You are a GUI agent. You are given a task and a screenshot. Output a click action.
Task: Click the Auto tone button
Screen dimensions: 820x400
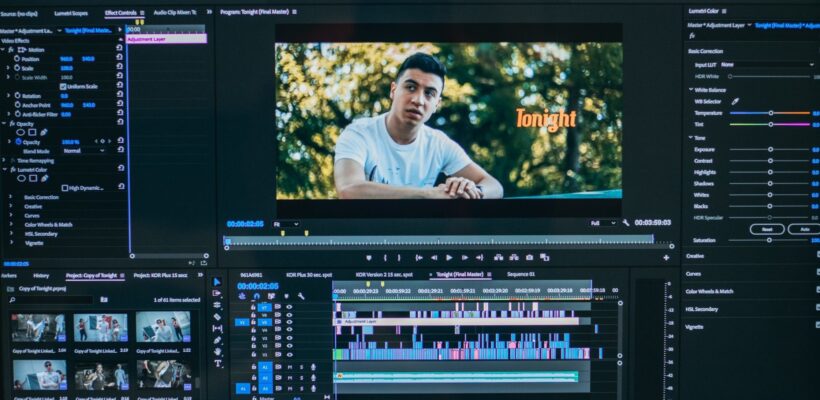pos(803,229)
